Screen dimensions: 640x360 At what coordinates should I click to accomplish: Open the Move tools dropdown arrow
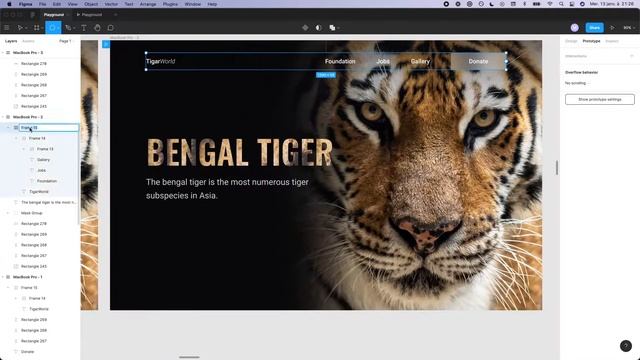[26, 28]
